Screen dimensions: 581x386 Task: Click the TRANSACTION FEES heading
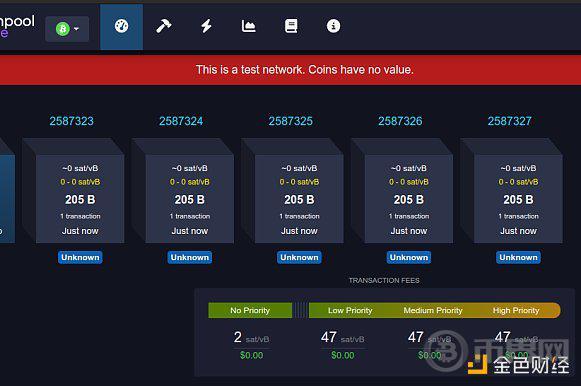(x=384, y=280)
